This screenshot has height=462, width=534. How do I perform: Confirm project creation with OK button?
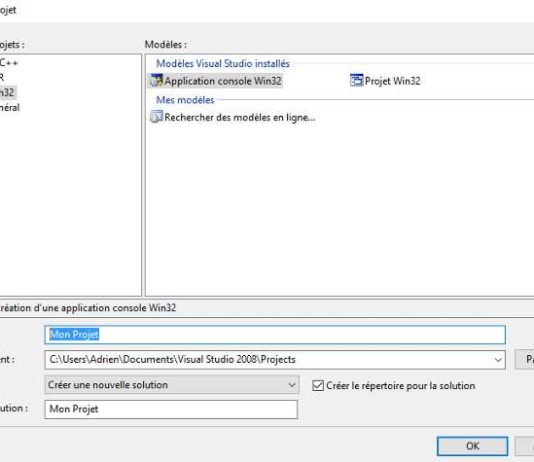tap(472, 446)
